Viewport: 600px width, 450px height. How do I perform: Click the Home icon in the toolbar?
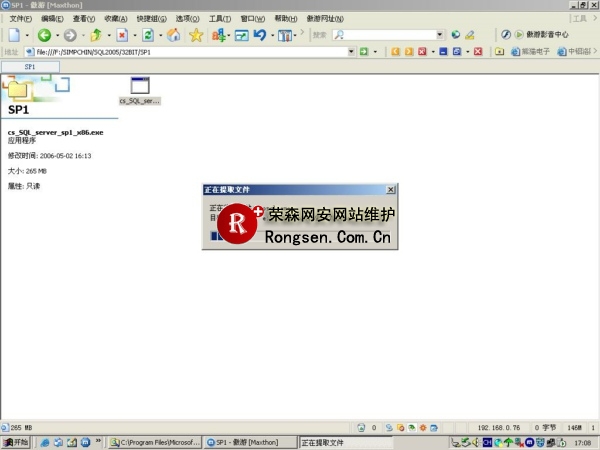pyautogui.click(x=173, y=35)
